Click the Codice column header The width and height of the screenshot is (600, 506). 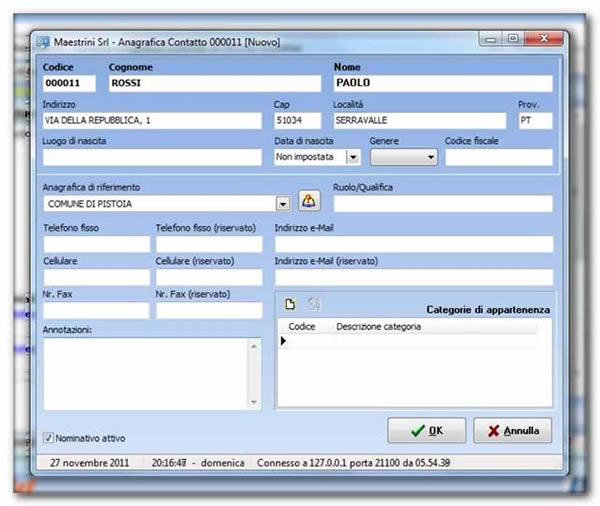pyautogui.click(x=302, y=326)
